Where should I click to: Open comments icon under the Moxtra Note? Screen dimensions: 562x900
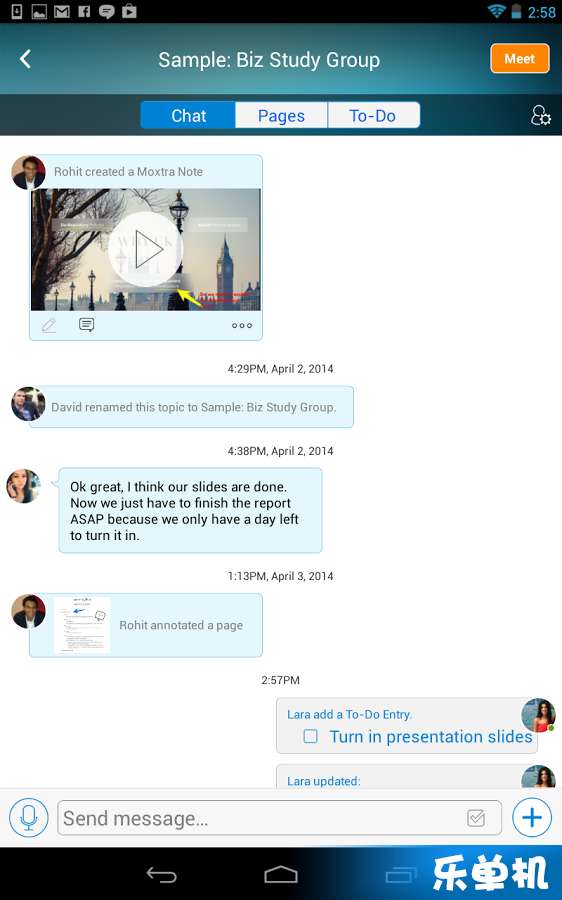coord(86,325)
